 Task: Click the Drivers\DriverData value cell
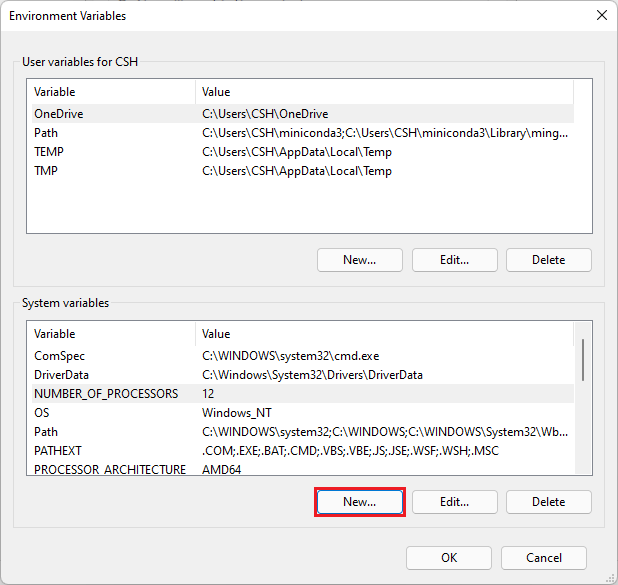[x=312, y=374]
